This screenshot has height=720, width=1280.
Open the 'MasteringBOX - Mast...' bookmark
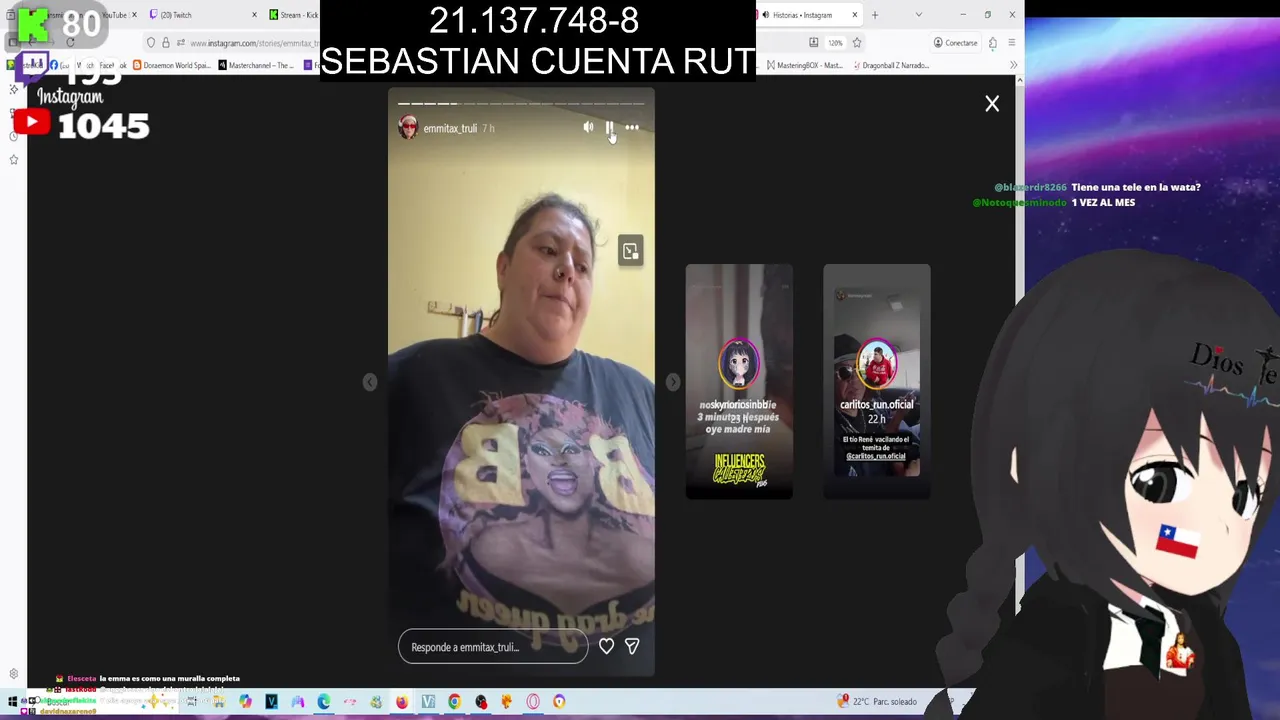[804, 66]
